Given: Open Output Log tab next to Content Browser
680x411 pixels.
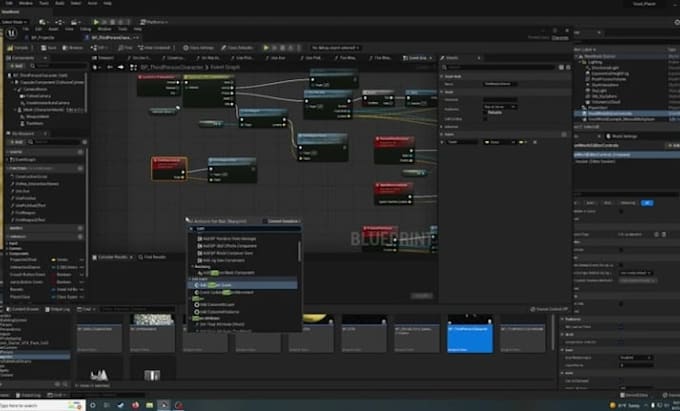Looking at the screenshot, I should point(58,309).
